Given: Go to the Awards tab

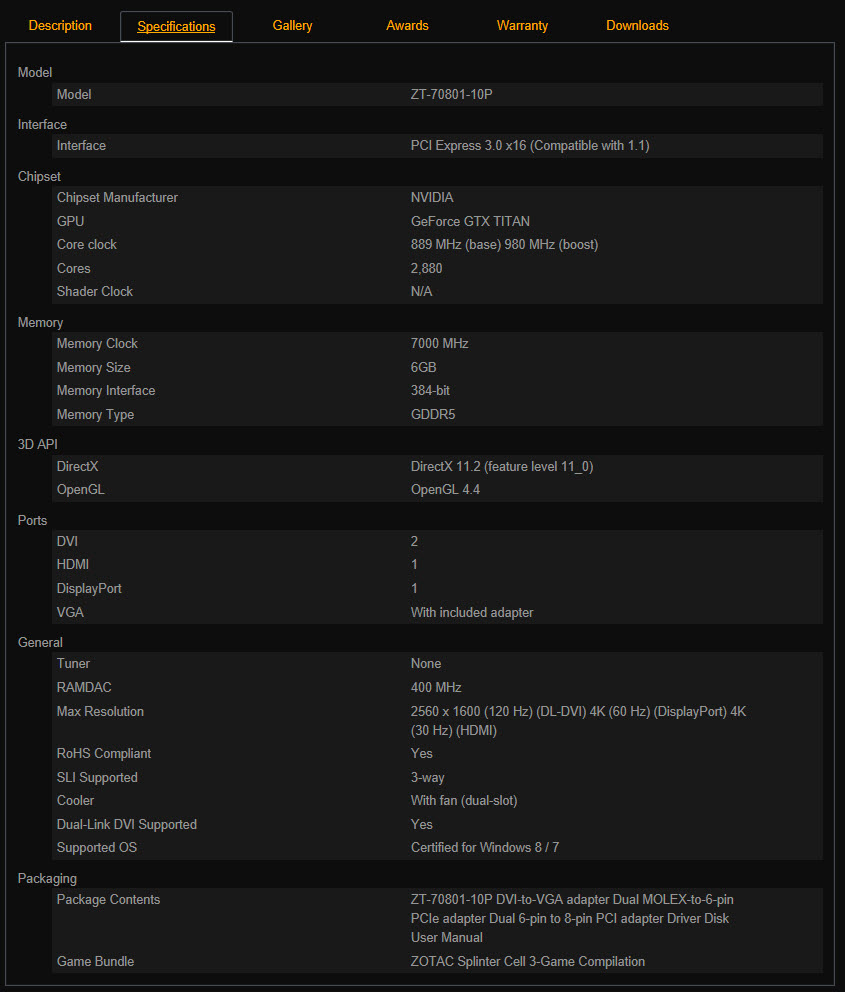Looking at the screenshot, I should pyautogui.click(x=407, y=26).
